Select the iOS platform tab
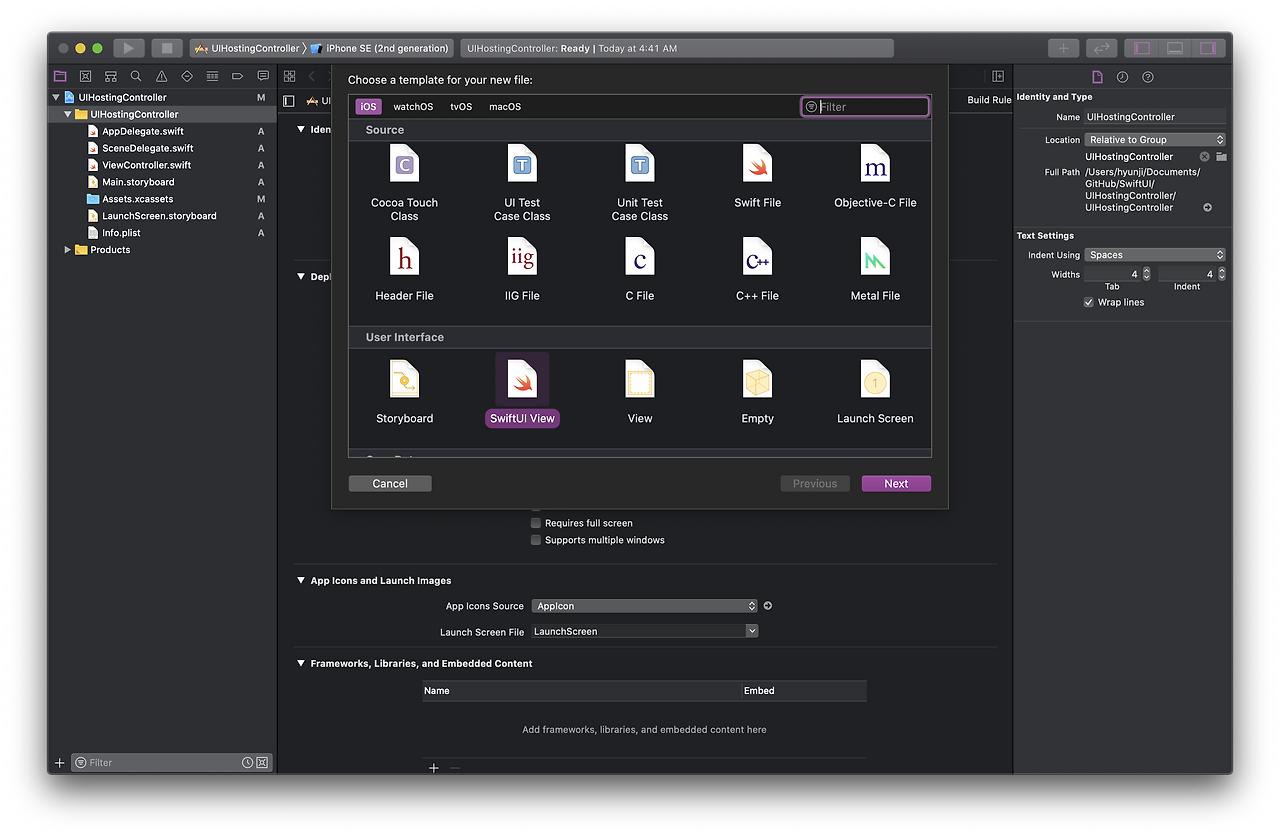Viewport: 1280px width, 837px height. [x=368, y=106]
